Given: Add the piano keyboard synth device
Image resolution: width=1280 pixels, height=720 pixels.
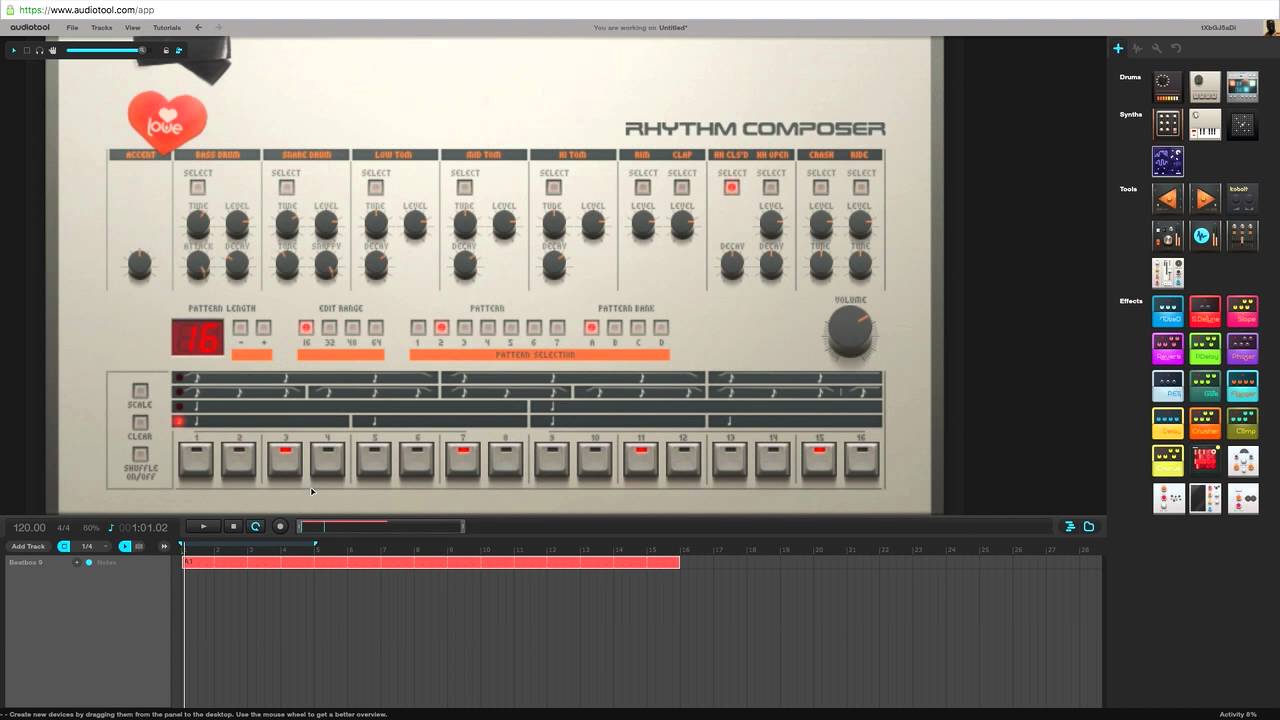Looking at the screenshot, I should (x=1205, y=124).
